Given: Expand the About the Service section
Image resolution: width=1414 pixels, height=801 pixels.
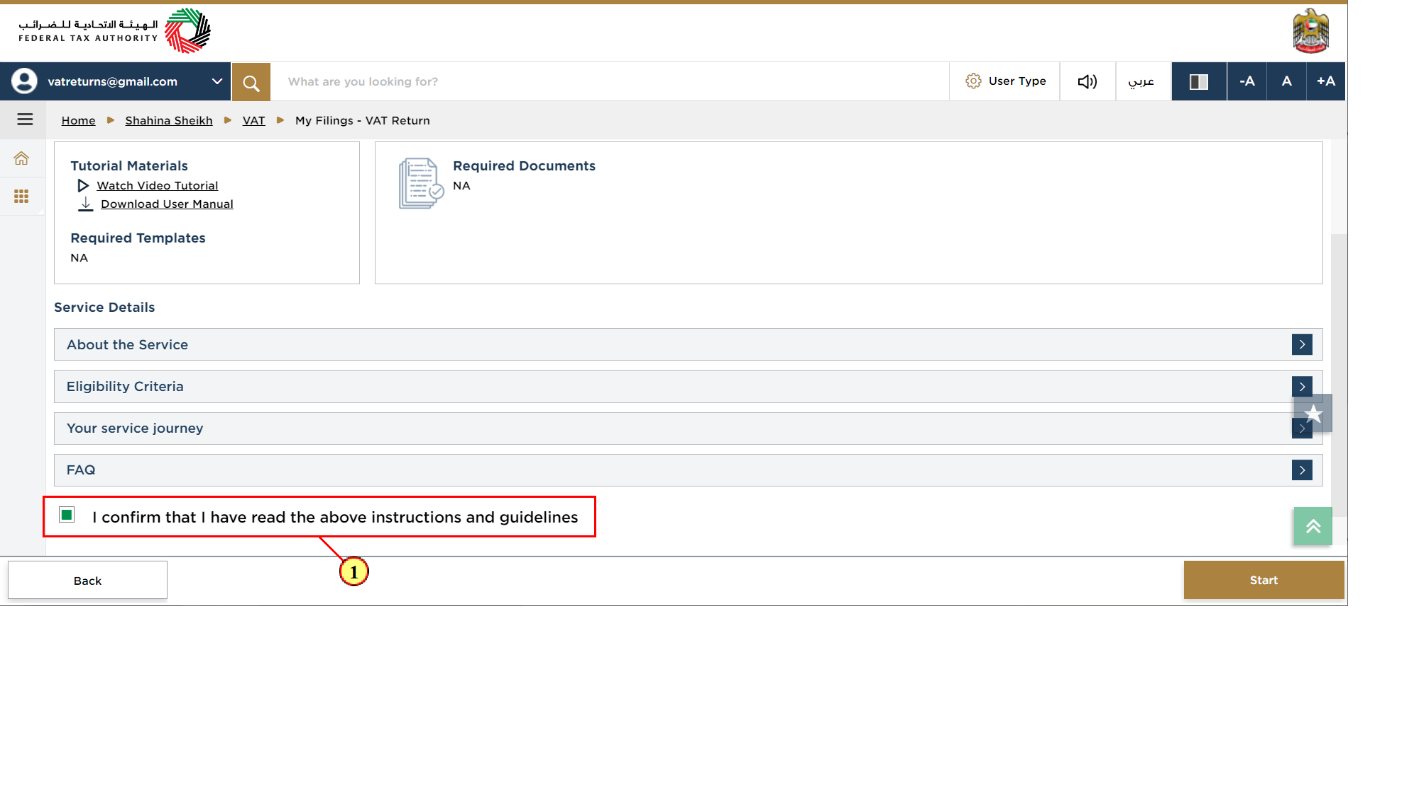Looking at the screenshot, I should click(x=688, y=344).
